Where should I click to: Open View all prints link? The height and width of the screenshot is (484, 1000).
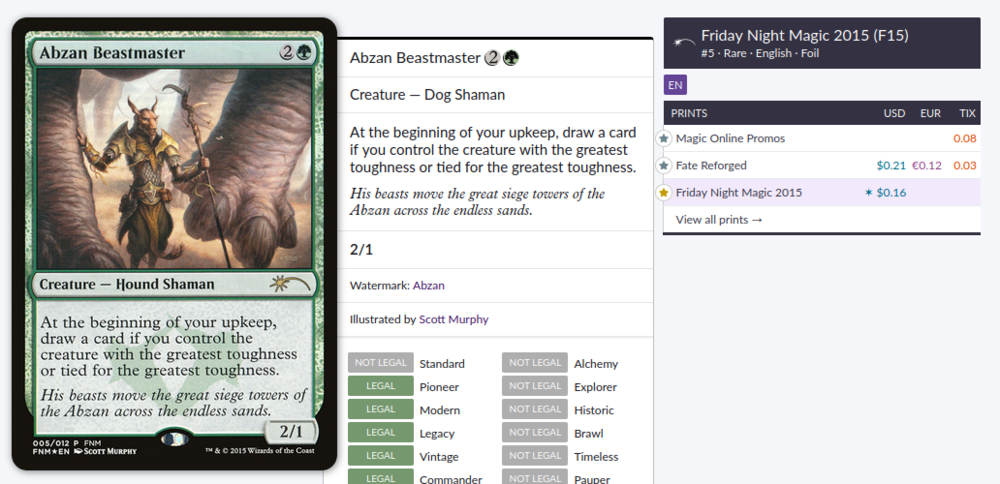click(x=719, y=219)
